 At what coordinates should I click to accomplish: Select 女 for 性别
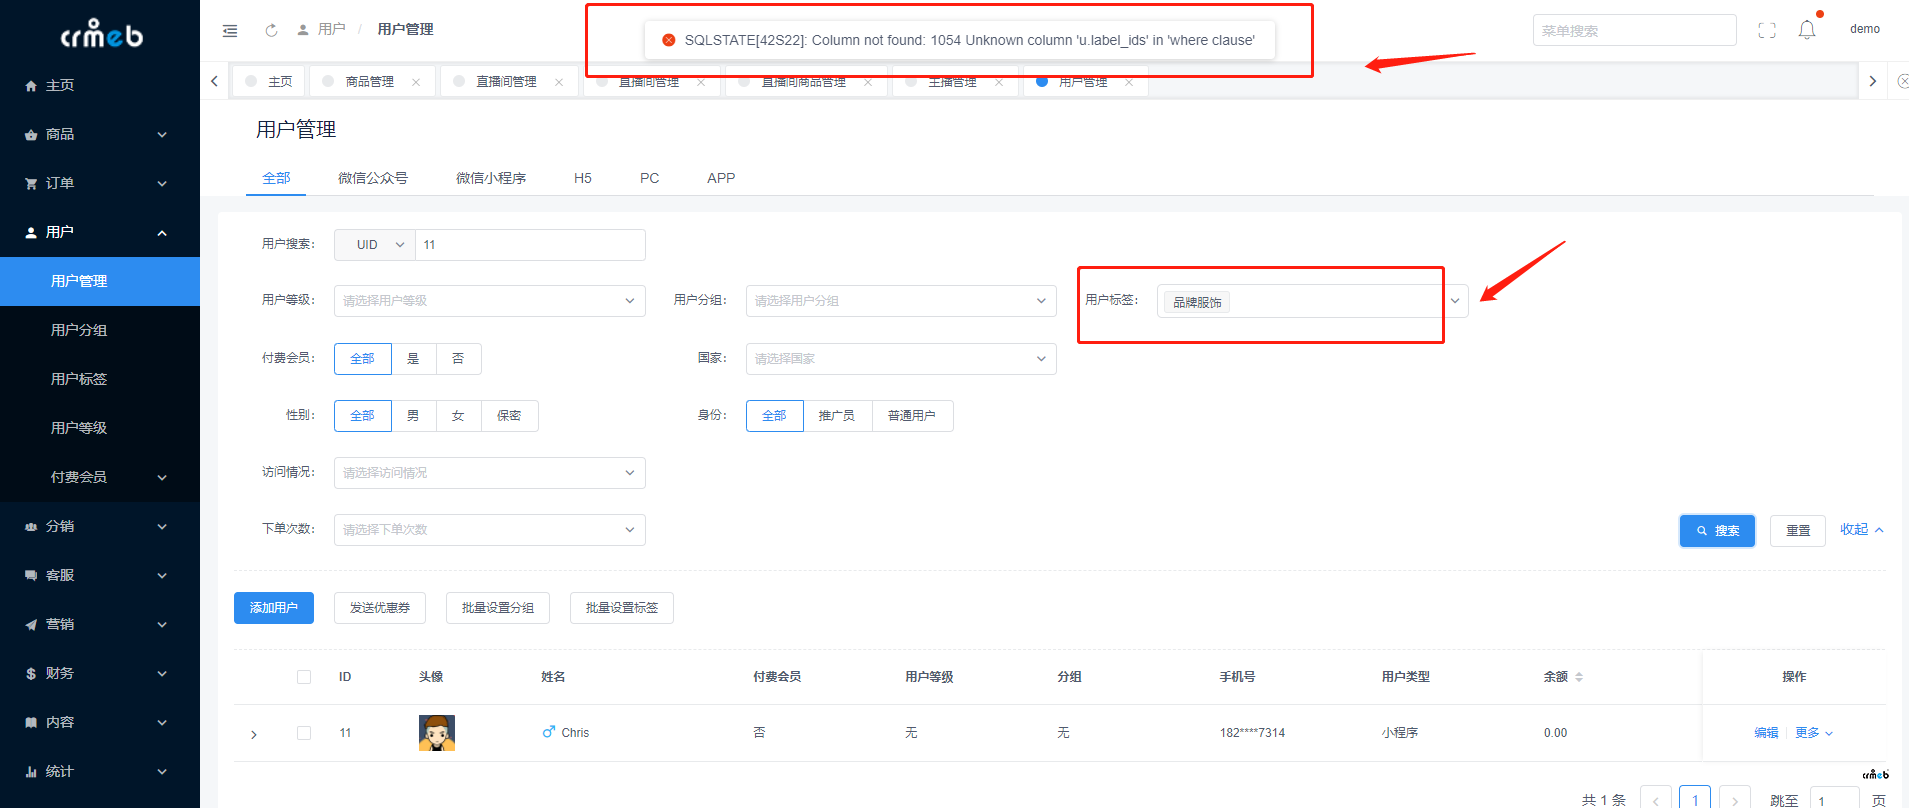tap(458, 416)
